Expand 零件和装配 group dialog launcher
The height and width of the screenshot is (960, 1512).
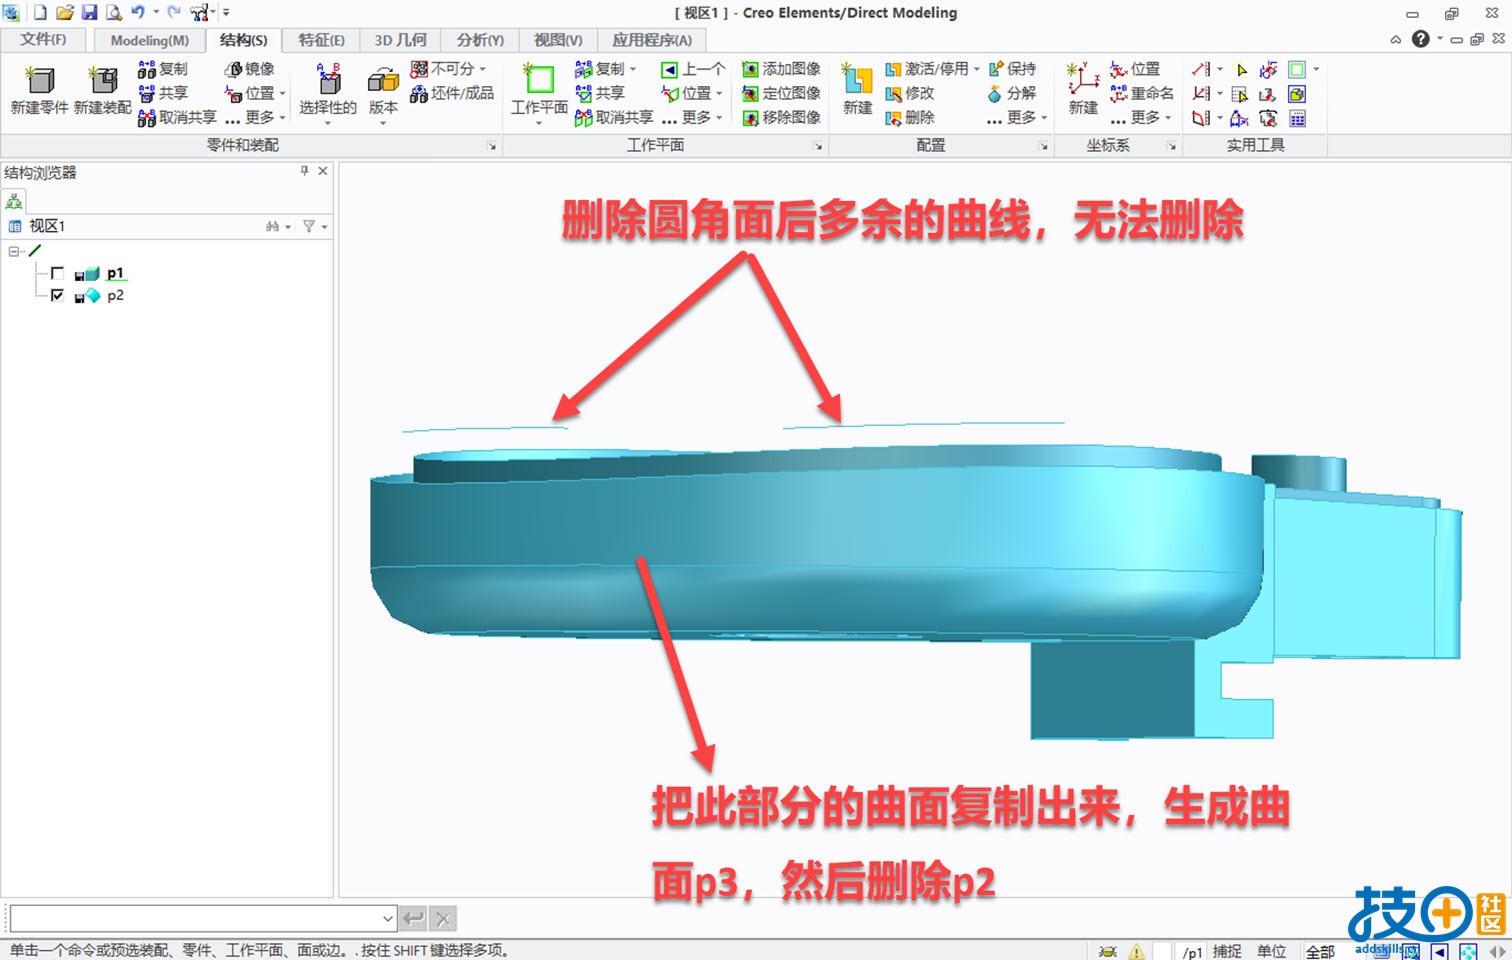(492, 146)
